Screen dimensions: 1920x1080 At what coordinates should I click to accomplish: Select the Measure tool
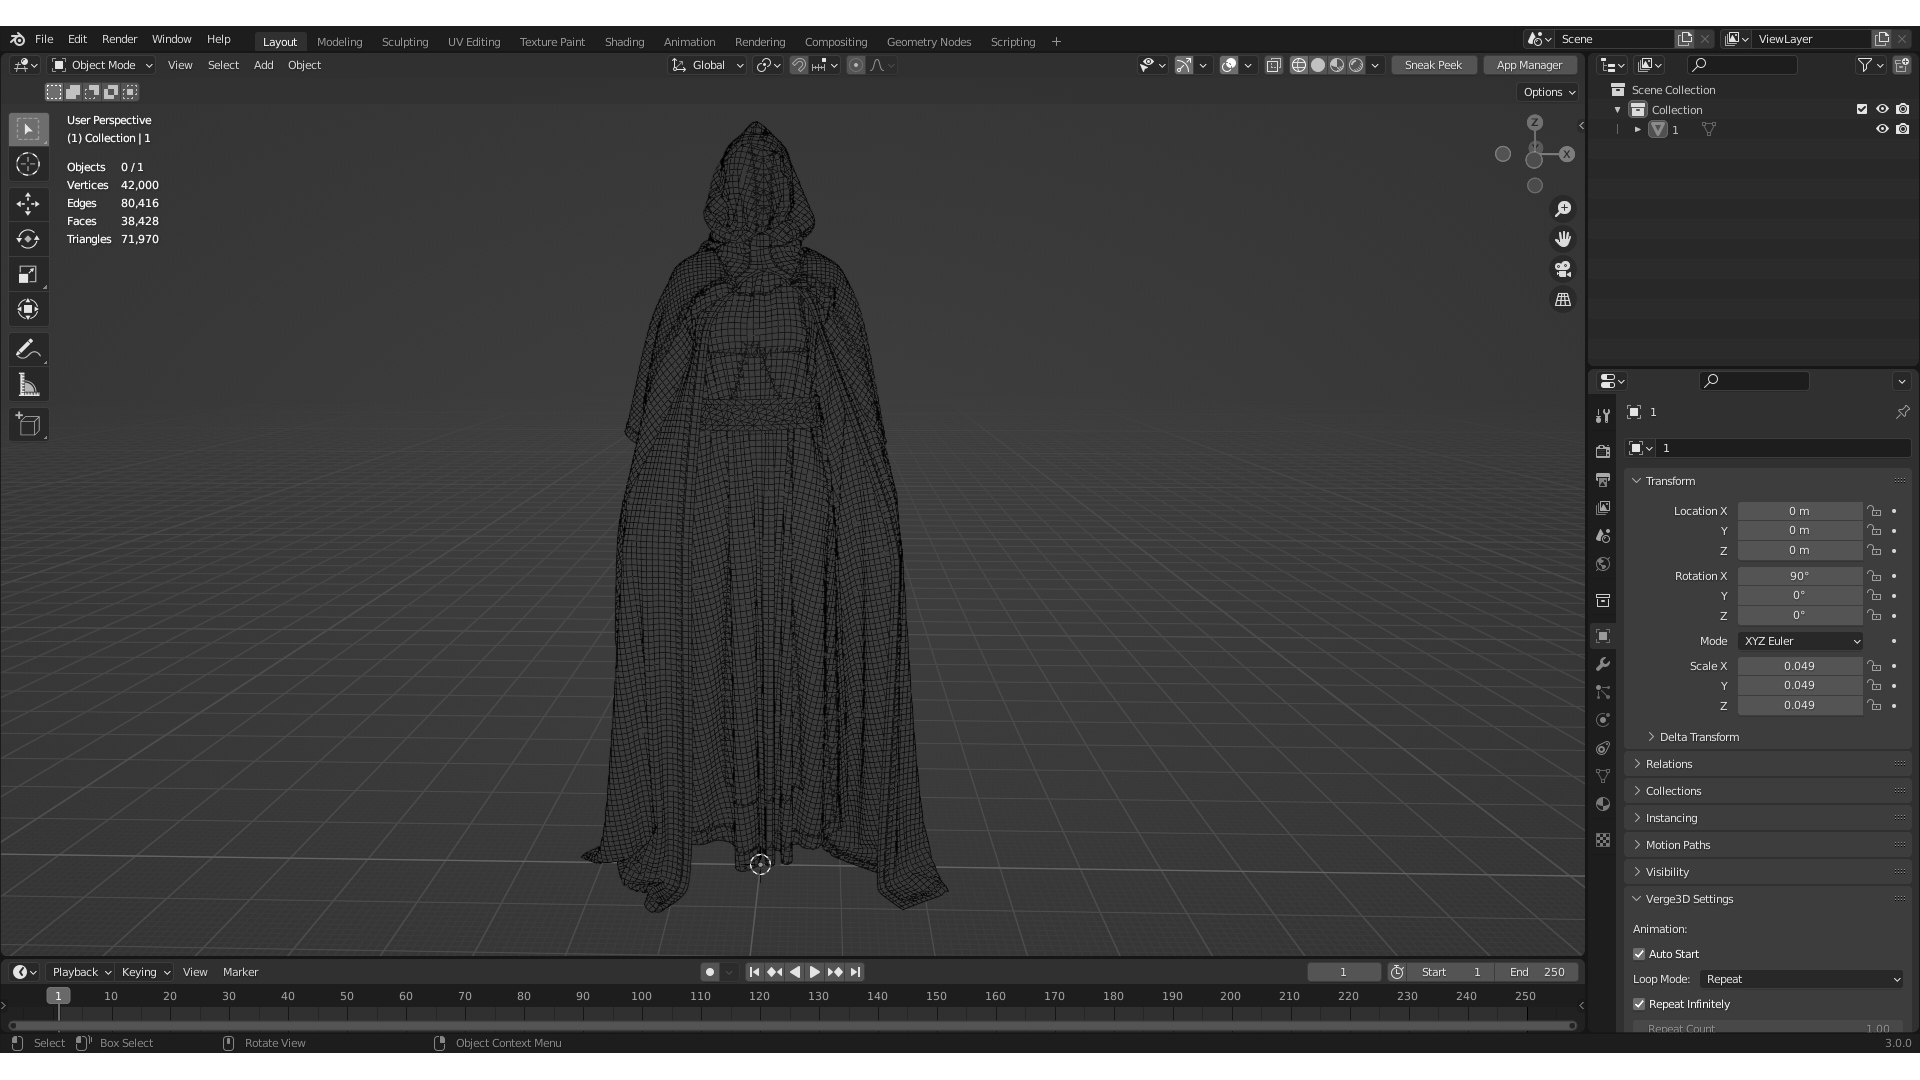point(28,385)
